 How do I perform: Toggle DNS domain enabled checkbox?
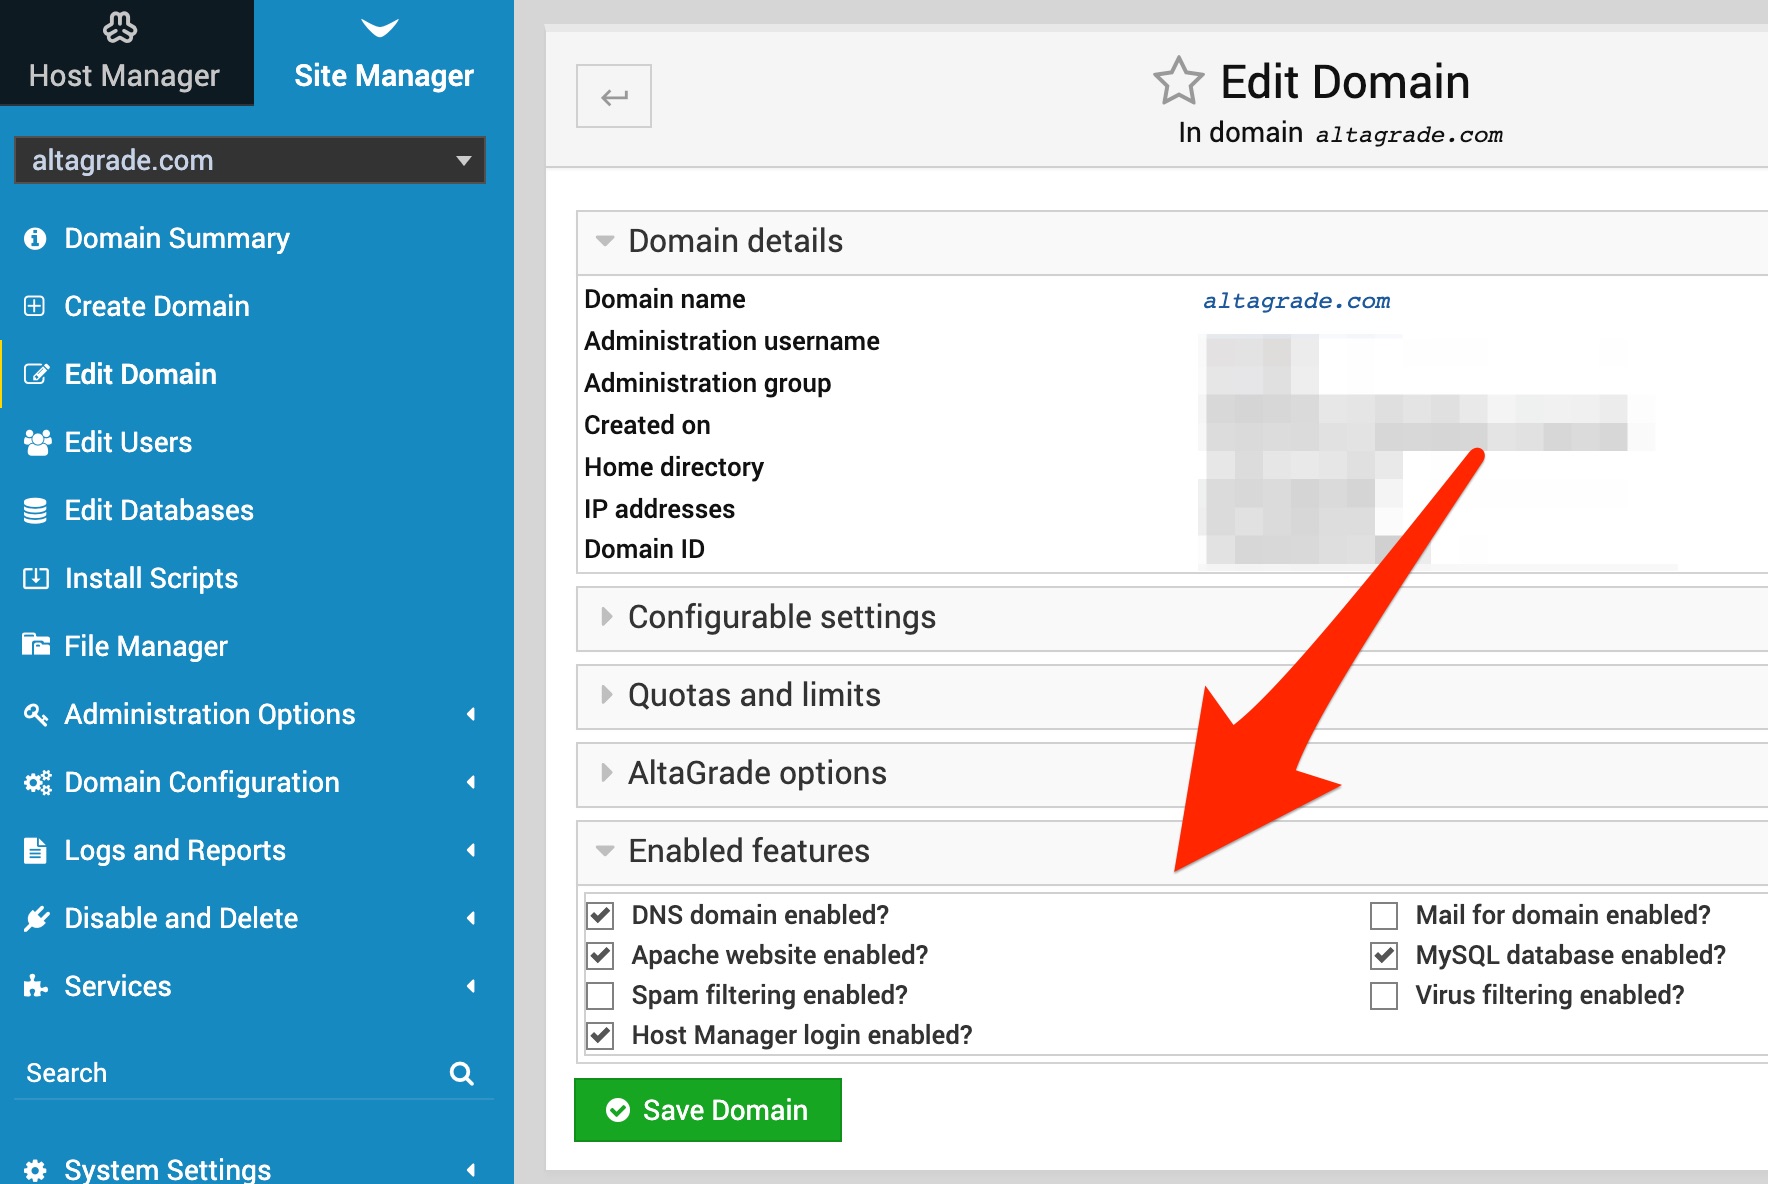pos(600,915)
